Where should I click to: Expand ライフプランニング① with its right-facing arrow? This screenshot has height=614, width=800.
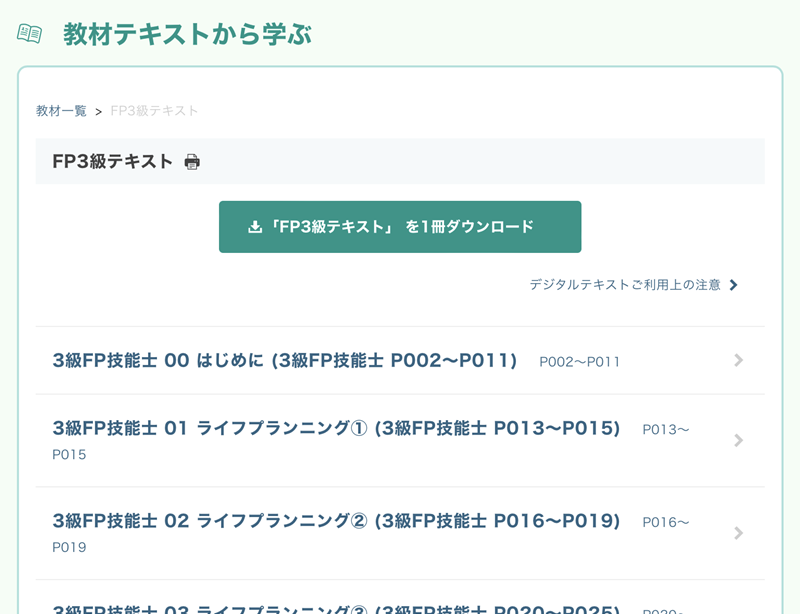pyautogui.click(x=739, y=440)
